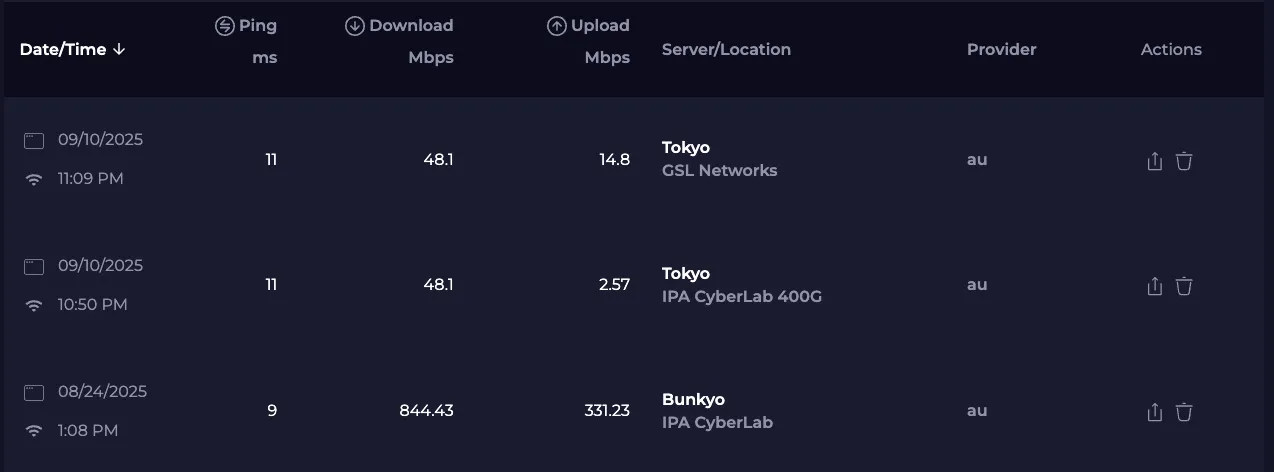Image resolution: width=1274 pixels, height=472 pixels.
Task: Click the Tokyo IPA CyberLab 400G server
Action: pyautogui.click(x=741, y=296)
